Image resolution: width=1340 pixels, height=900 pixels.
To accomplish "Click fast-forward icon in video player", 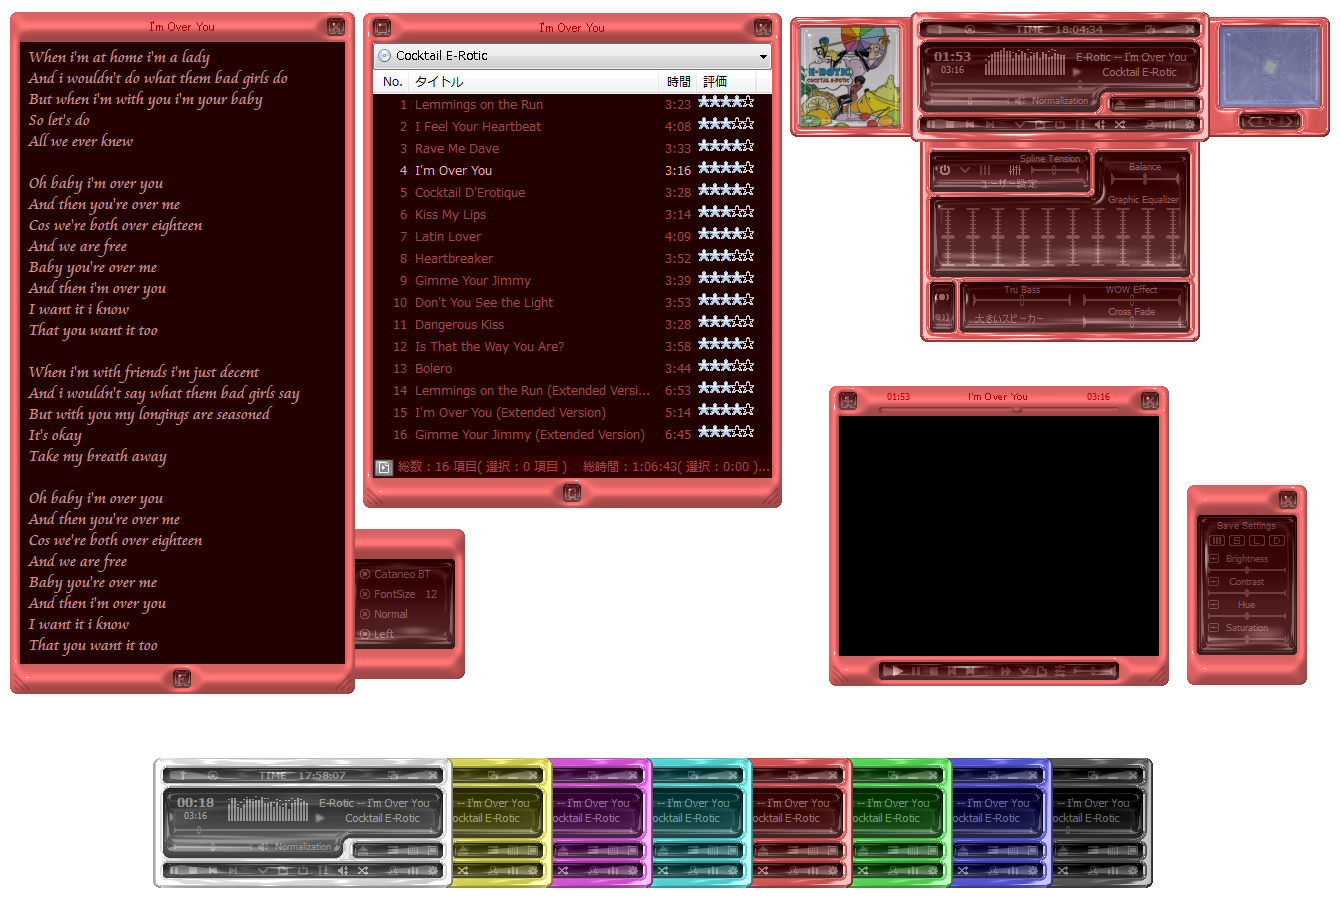I will tap(1006, 671).
